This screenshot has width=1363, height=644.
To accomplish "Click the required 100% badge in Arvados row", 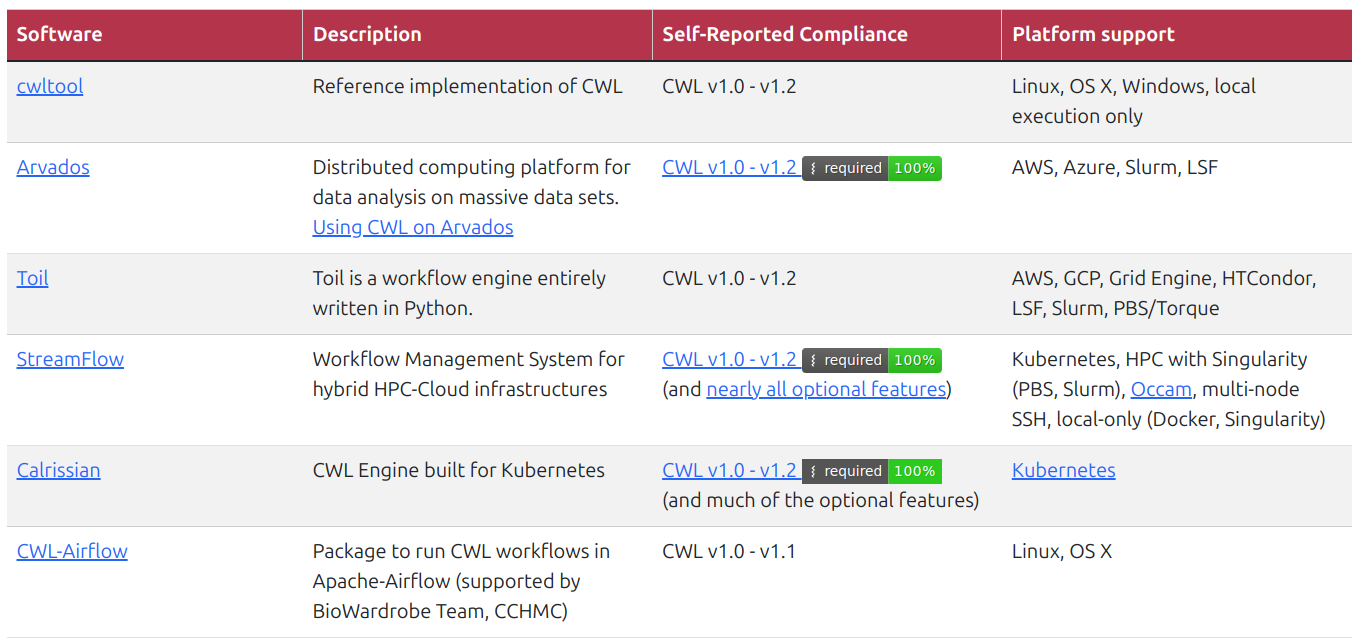I will click(872, 168).
